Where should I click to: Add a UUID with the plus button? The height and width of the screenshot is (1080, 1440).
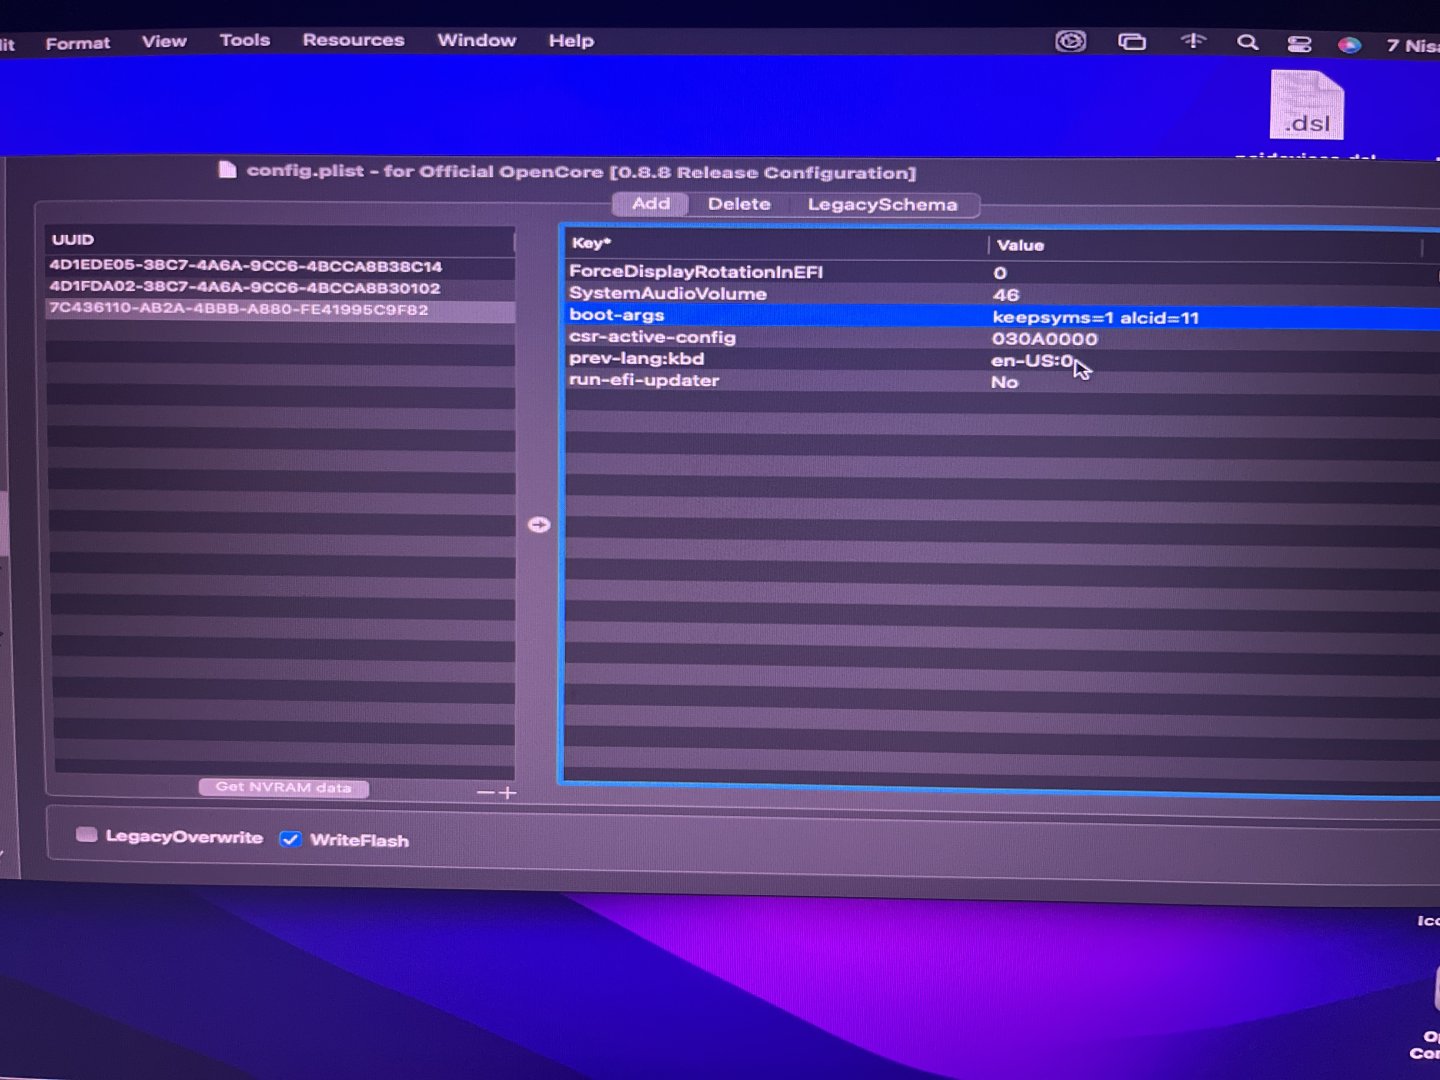tap(508, 793)
